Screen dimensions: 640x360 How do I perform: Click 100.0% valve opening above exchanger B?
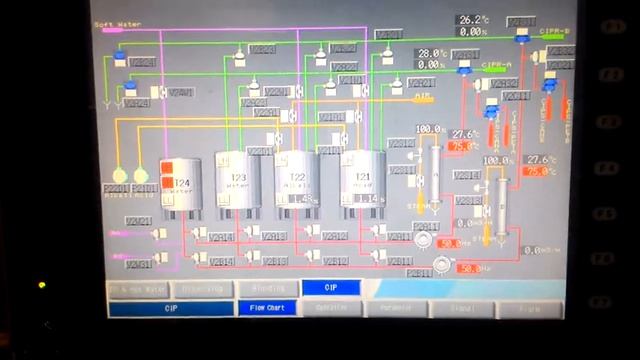pos(497,161)
